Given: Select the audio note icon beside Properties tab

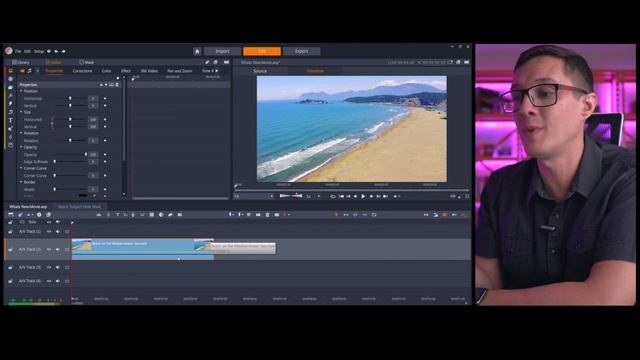Looking at the screenshot, I should [29, 71].
